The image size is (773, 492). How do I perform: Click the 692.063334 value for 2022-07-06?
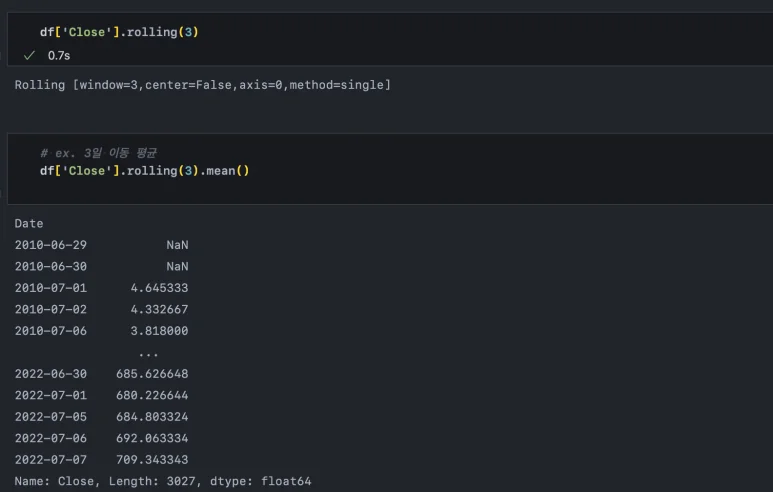coord(152,438)
